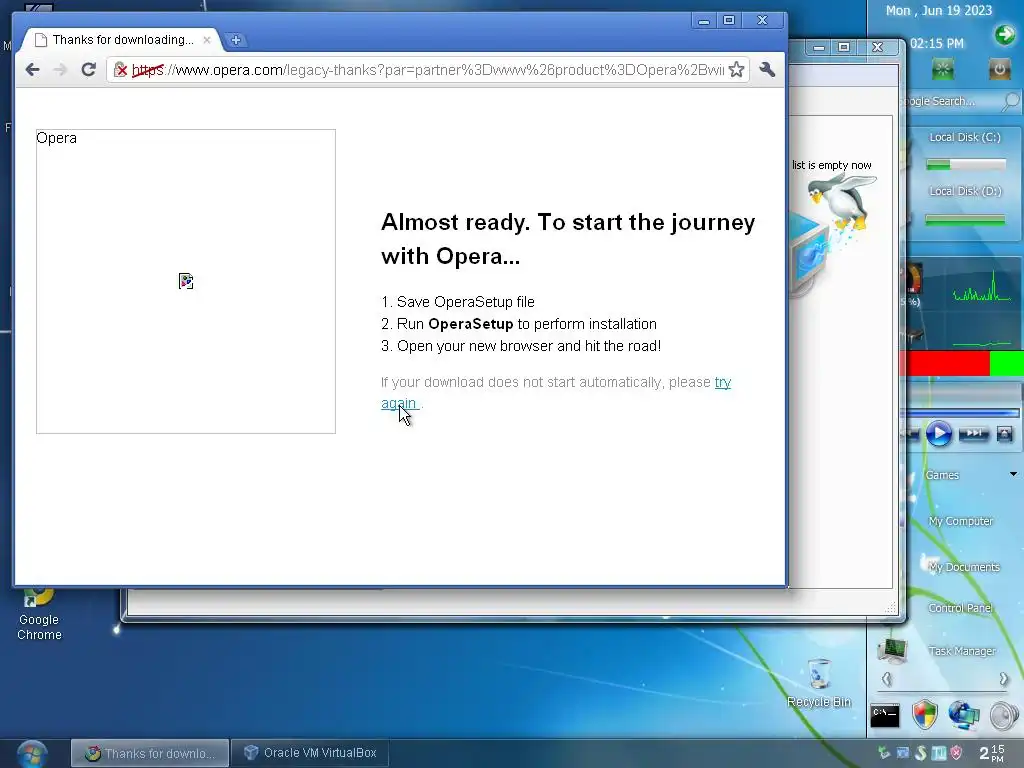This screenshot has height=768, width=1024.
Task: Play media in sidebar player
Action: pyautogui.click(x=938, y=434)
